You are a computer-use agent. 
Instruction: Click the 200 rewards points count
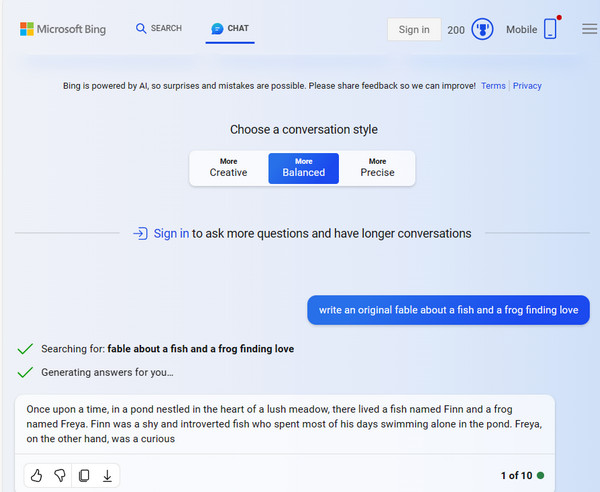[456, 30]
